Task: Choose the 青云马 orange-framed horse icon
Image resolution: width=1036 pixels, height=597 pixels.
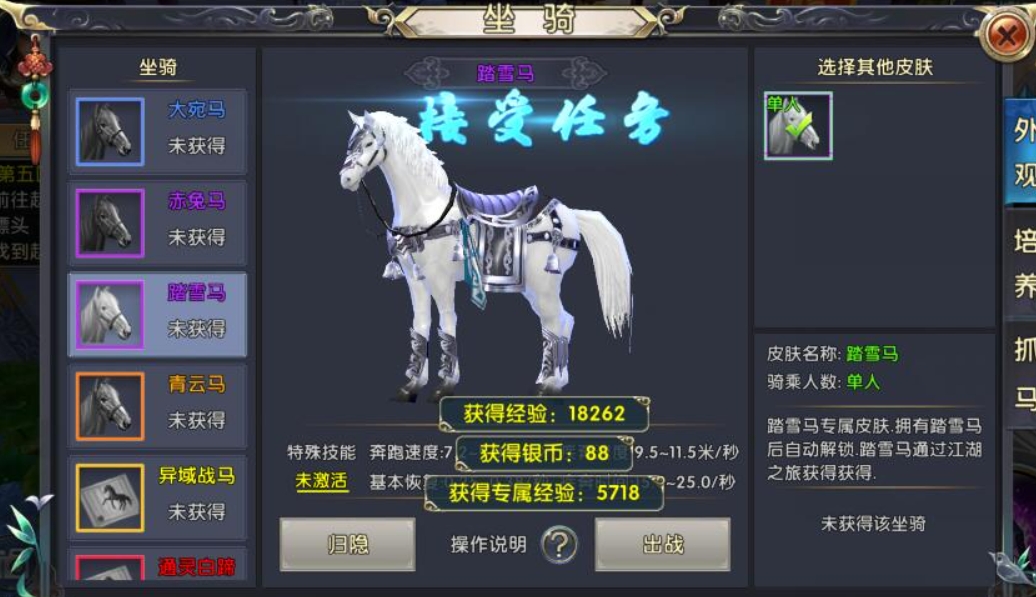Action: tap(110, 406)
